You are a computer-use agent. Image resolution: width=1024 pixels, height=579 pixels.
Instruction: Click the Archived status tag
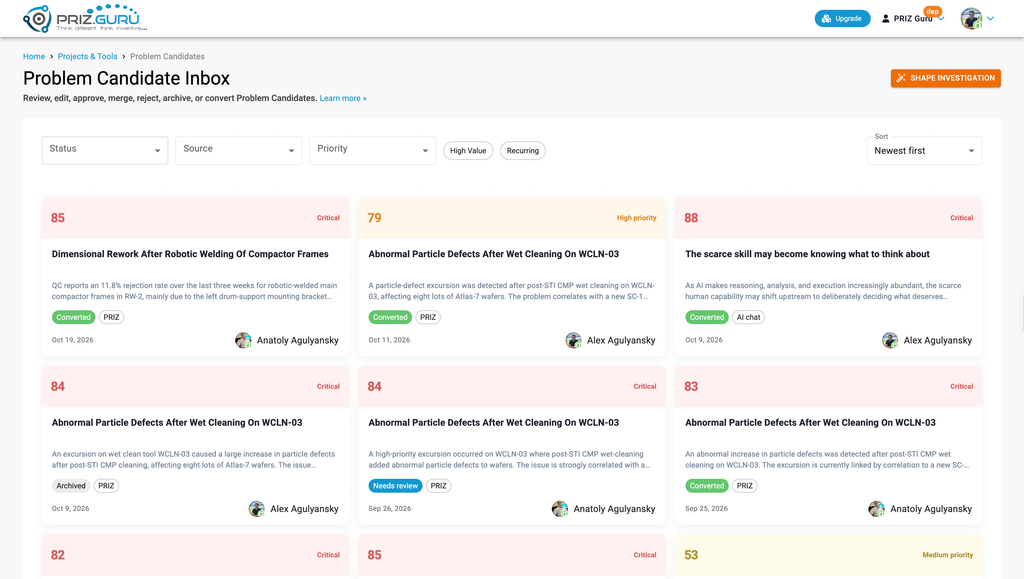(71, 486)
